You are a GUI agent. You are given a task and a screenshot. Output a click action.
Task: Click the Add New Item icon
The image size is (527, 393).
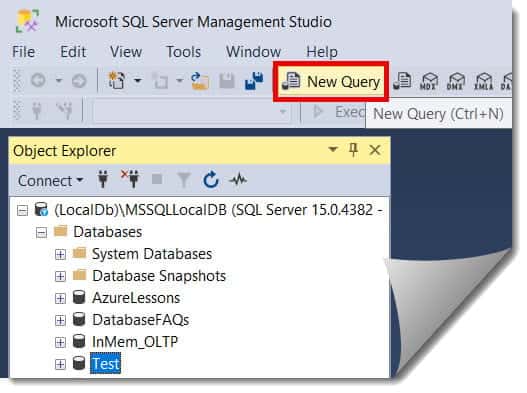pos(160,81)
